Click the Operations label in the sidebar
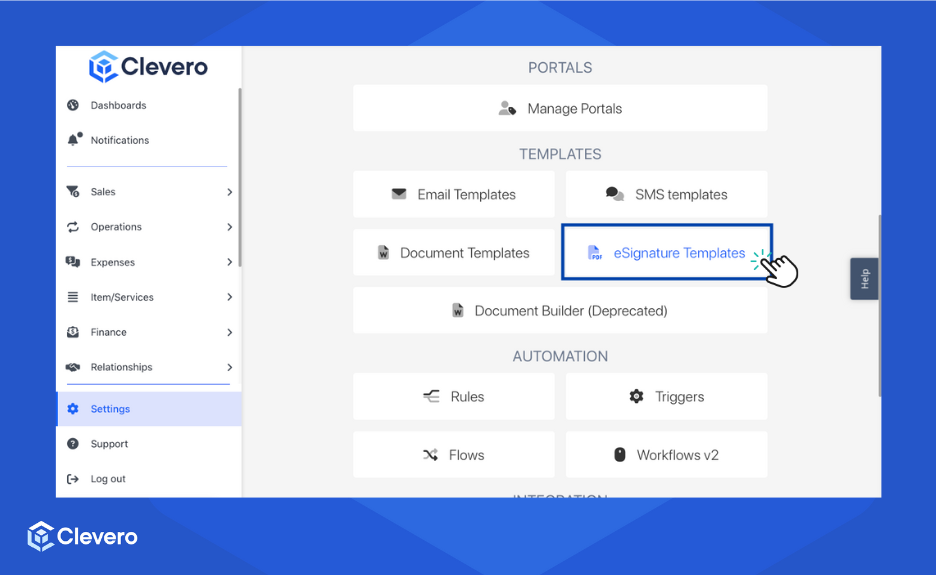 point(116,227)
